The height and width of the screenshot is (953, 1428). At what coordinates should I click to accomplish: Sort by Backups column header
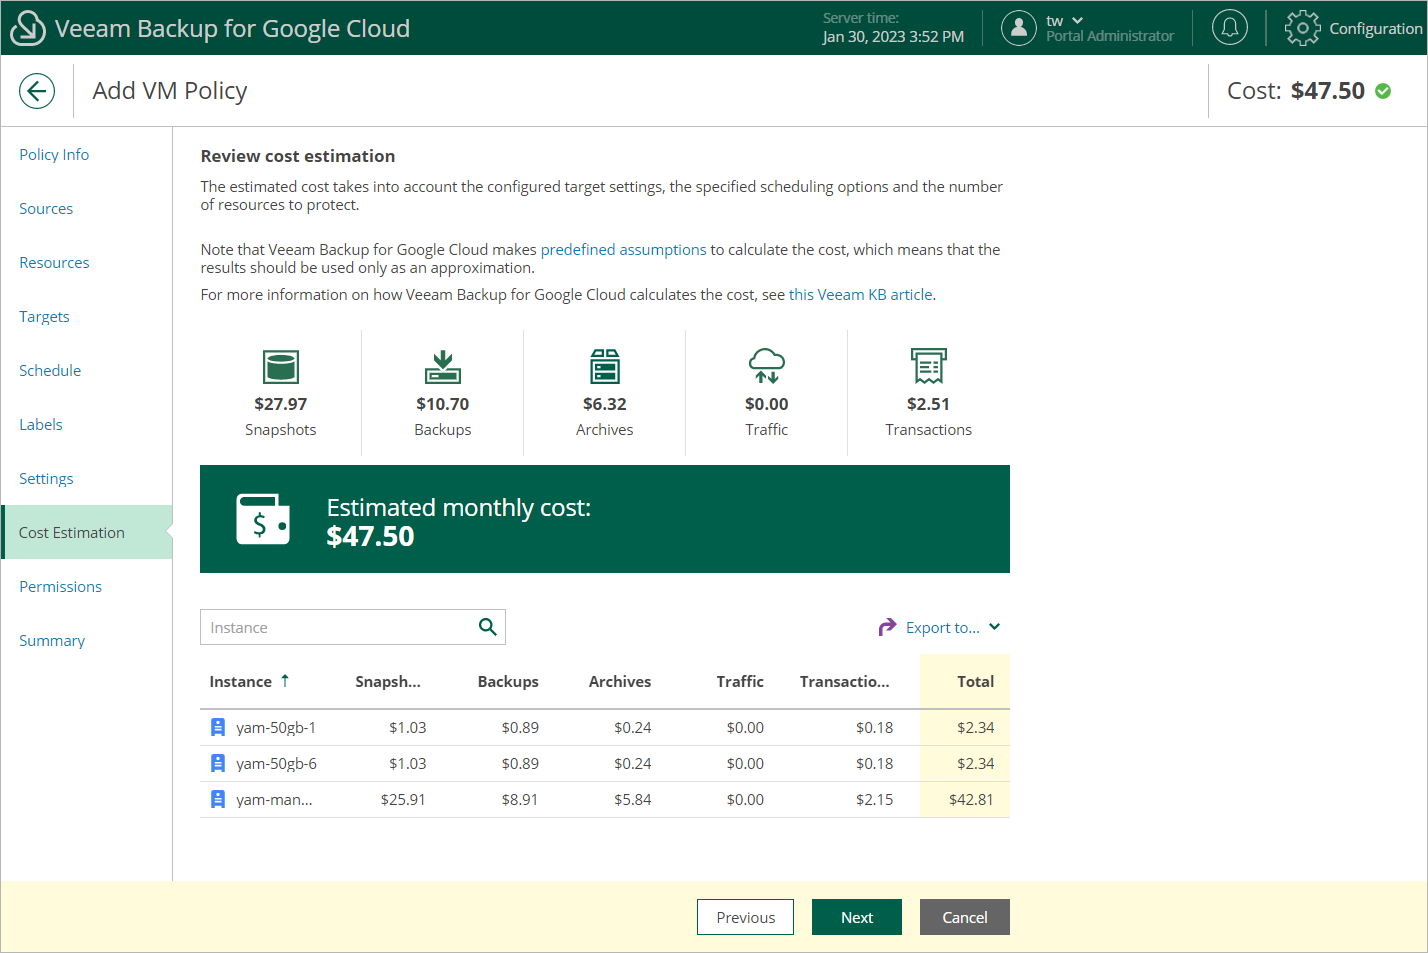508,681
